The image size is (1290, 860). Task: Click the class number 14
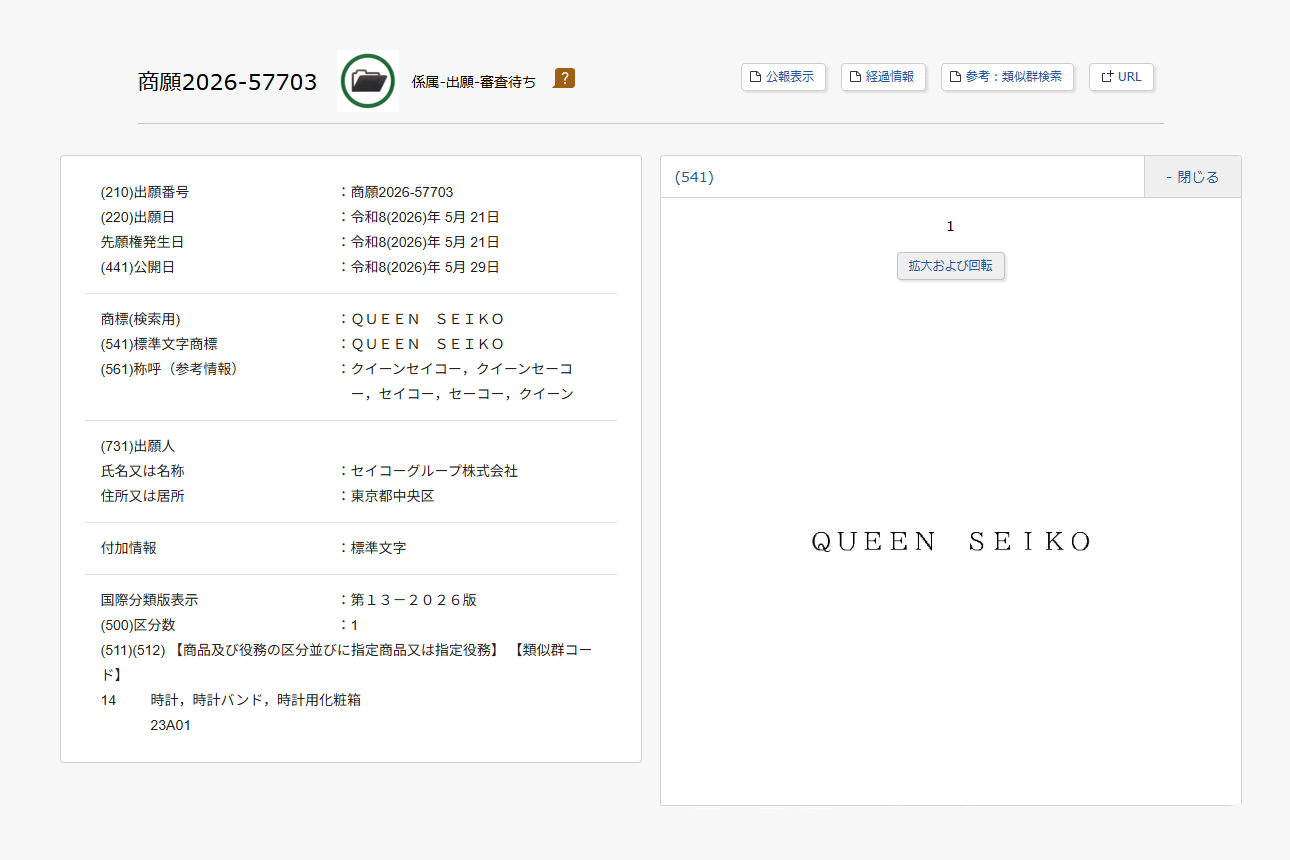pyautogui.click(x=109, y=700)
